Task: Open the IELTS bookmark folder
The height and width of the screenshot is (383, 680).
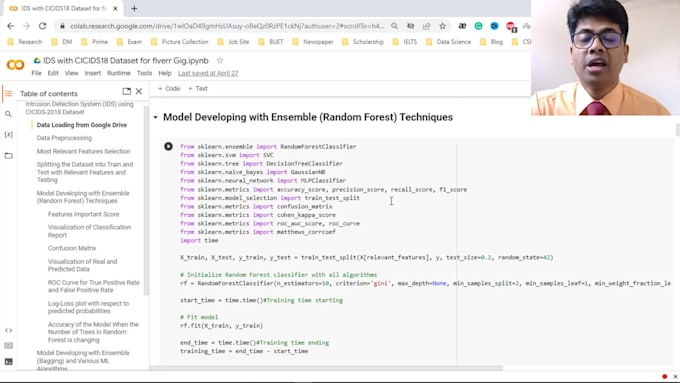Action: click(405, 42)
